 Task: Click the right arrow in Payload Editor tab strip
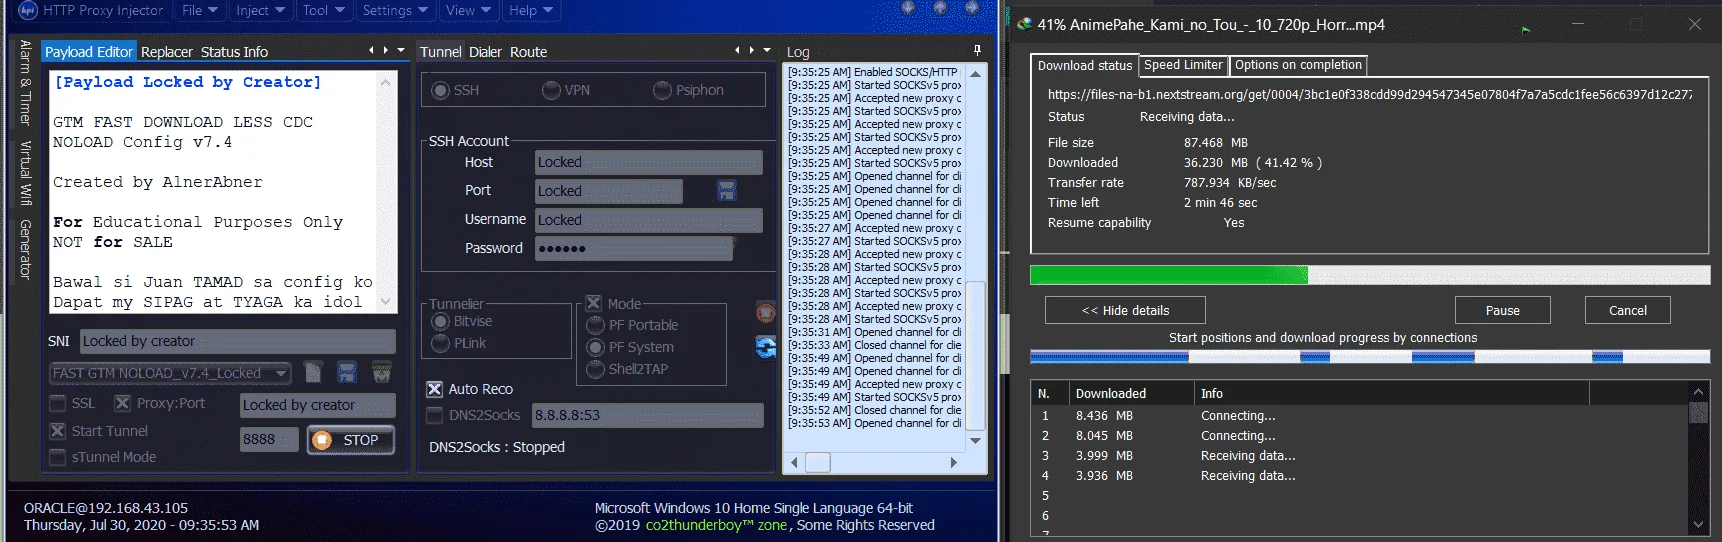tap(385, 50)
